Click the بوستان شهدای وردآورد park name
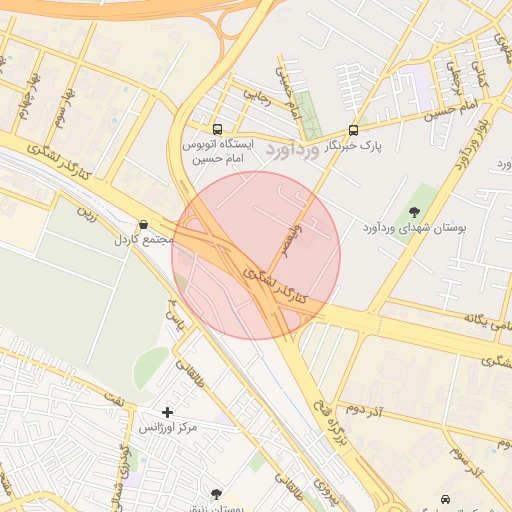512x512 pixels. tap(414, 229)
